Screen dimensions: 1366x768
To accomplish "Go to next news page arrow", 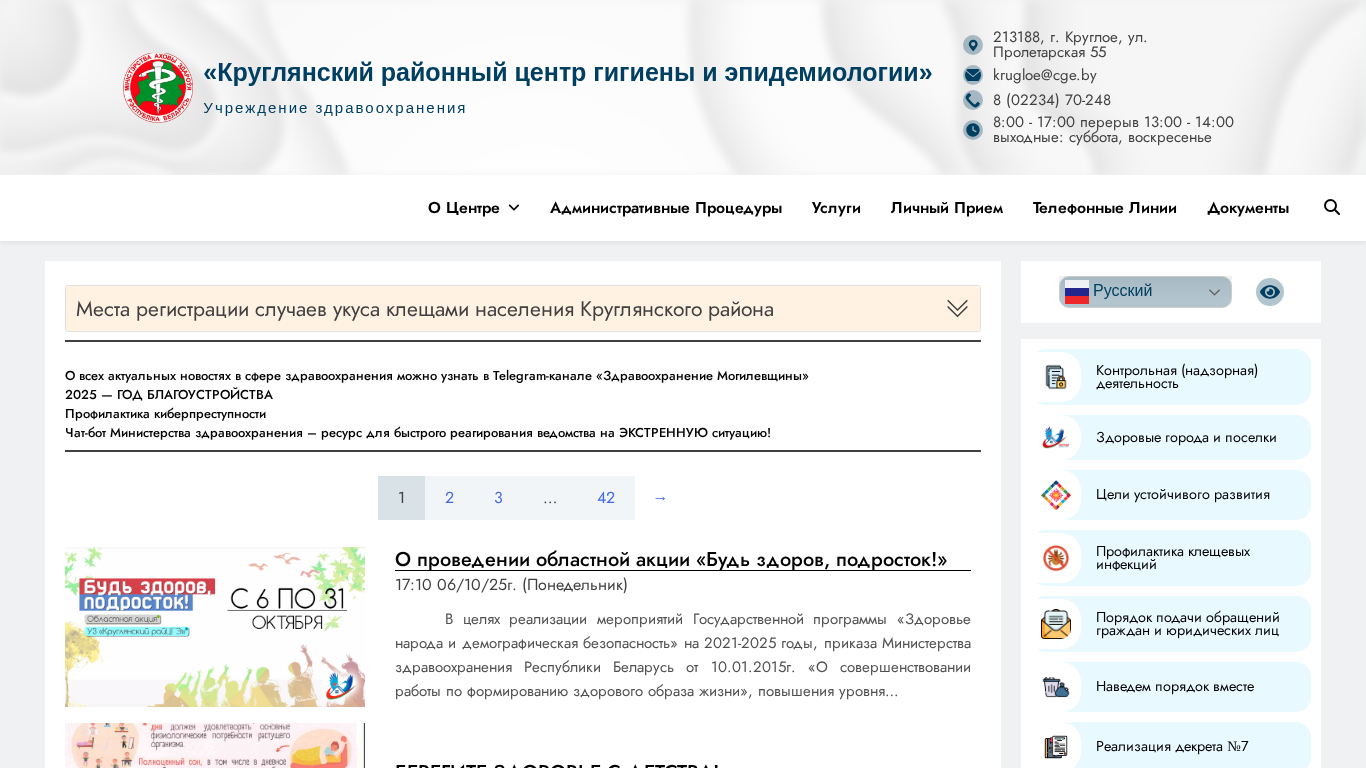I will point(660,498).
